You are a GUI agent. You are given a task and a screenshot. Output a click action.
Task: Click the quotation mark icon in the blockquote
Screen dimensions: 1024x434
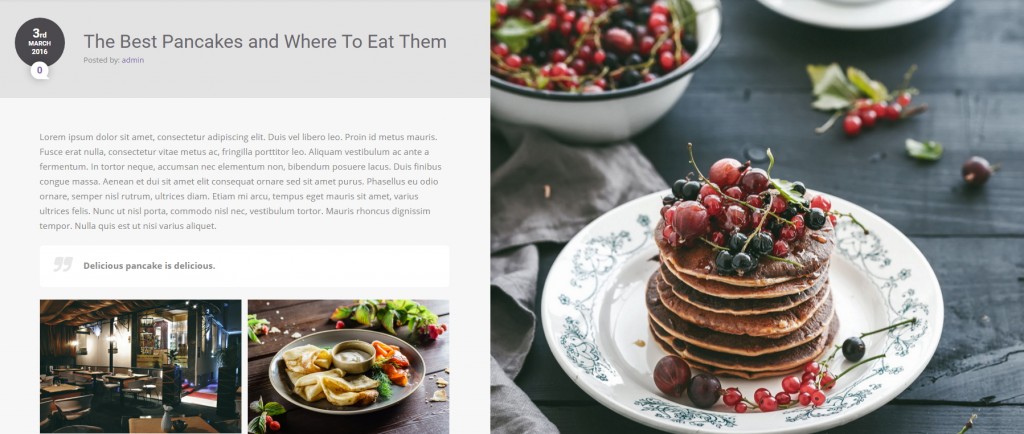point(63,264)
